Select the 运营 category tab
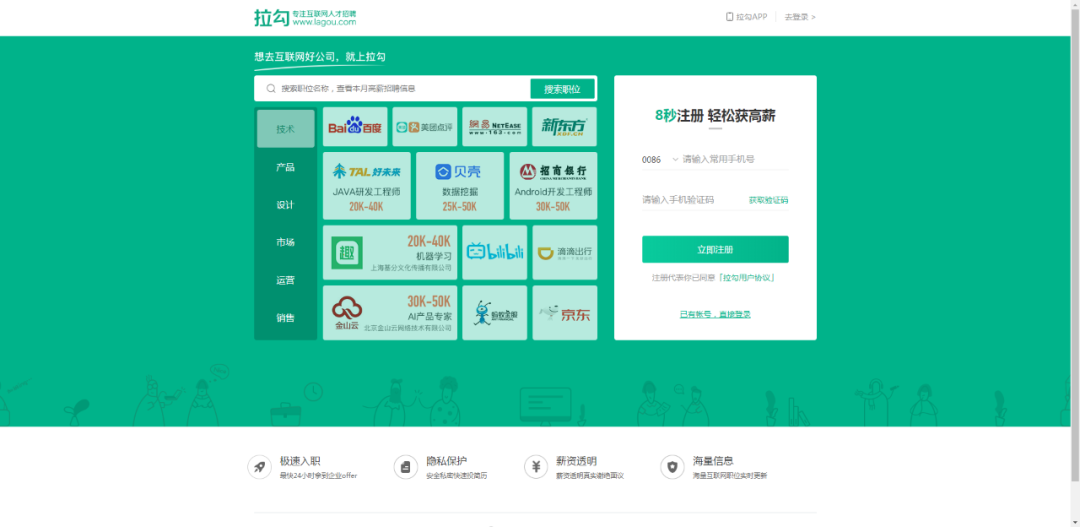This screenshot has height=527, width=1080. 286,280
